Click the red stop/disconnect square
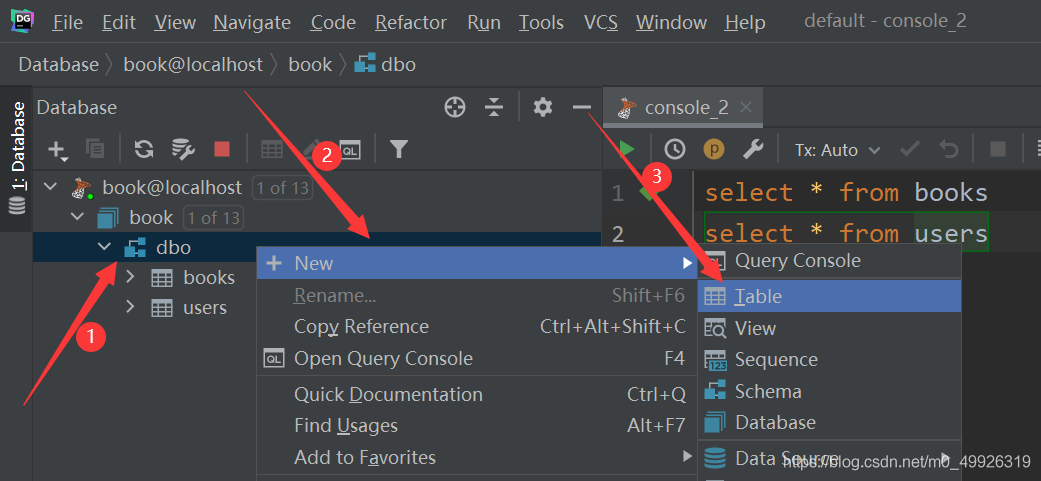This screenshot has width=1041, height=481. click(222, 149)
